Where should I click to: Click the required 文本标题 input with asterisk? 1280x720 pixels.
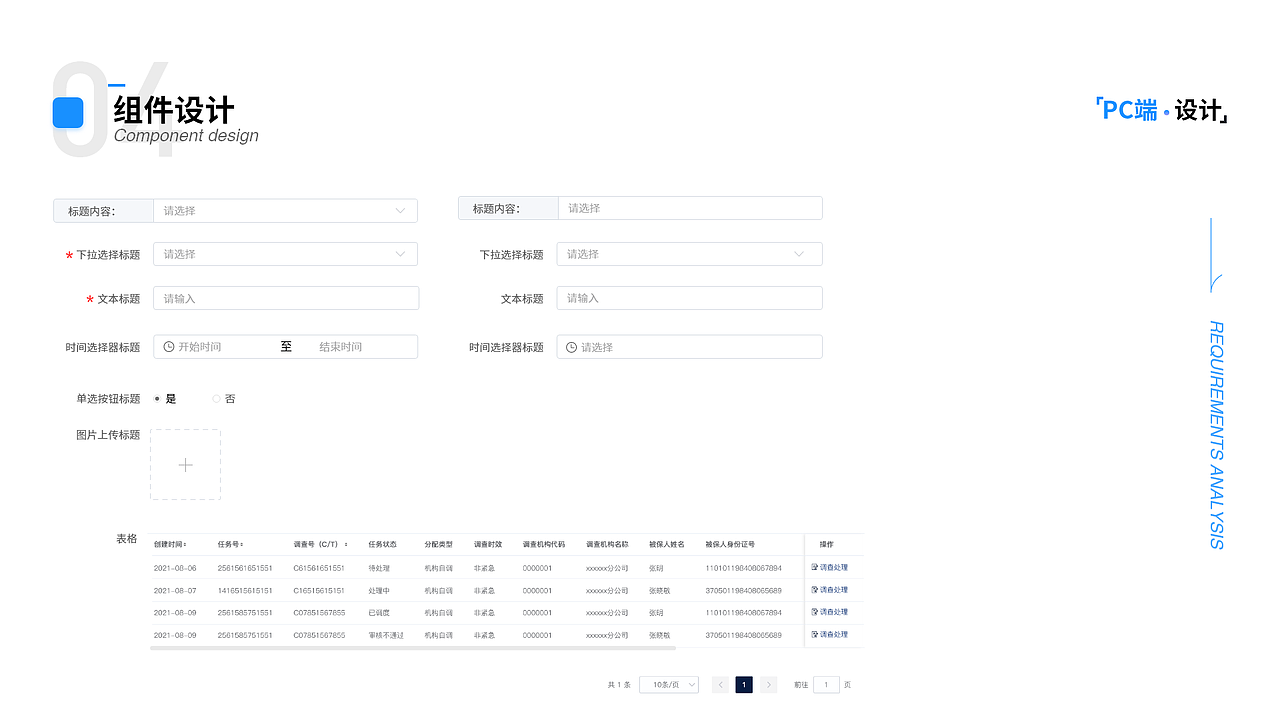tap(286, 298)
